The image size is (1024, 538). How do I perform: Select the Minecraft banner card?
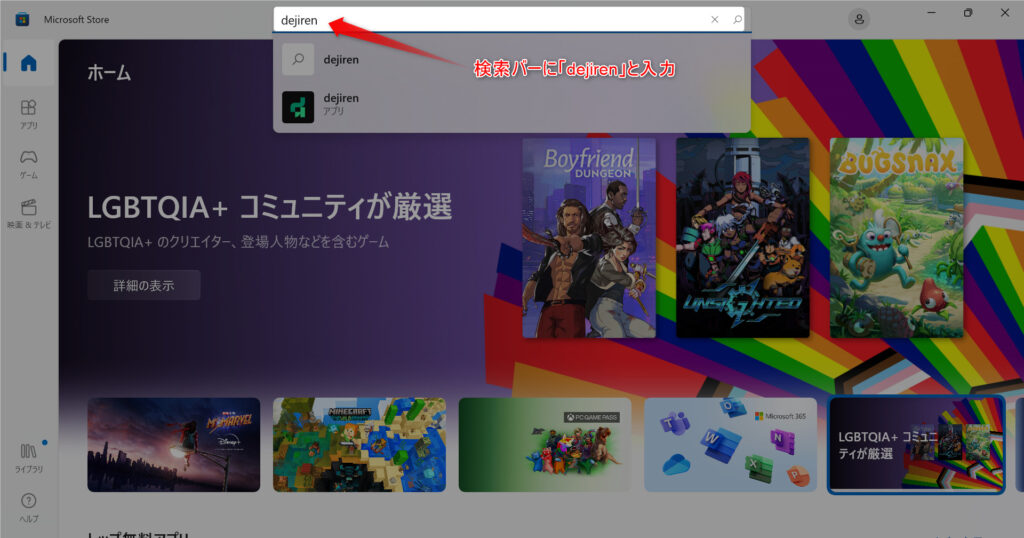pos(359,445)
